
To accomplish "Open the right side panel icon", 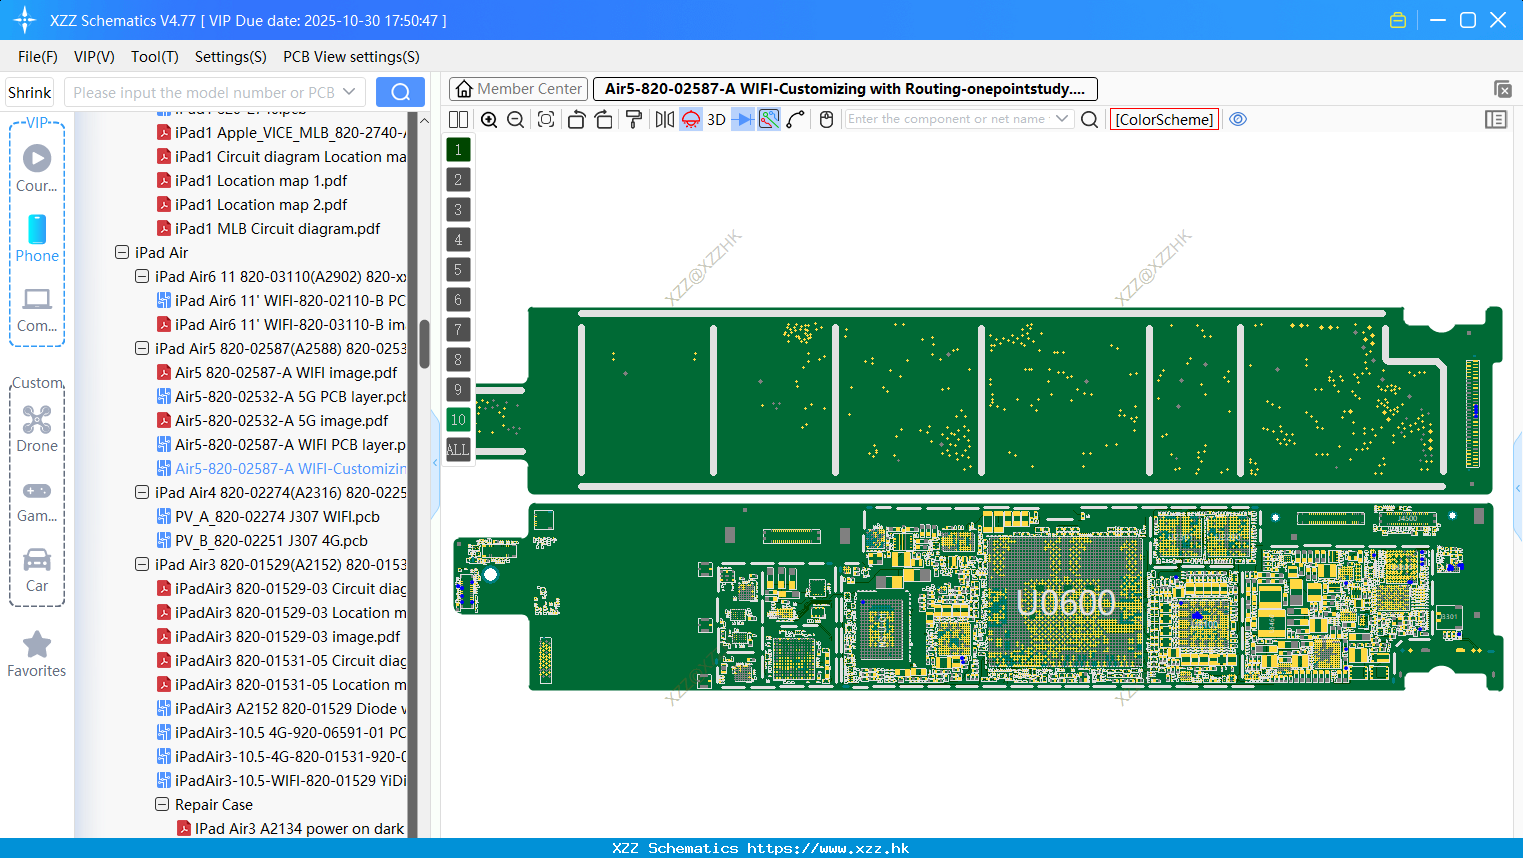I will 1496,119.
